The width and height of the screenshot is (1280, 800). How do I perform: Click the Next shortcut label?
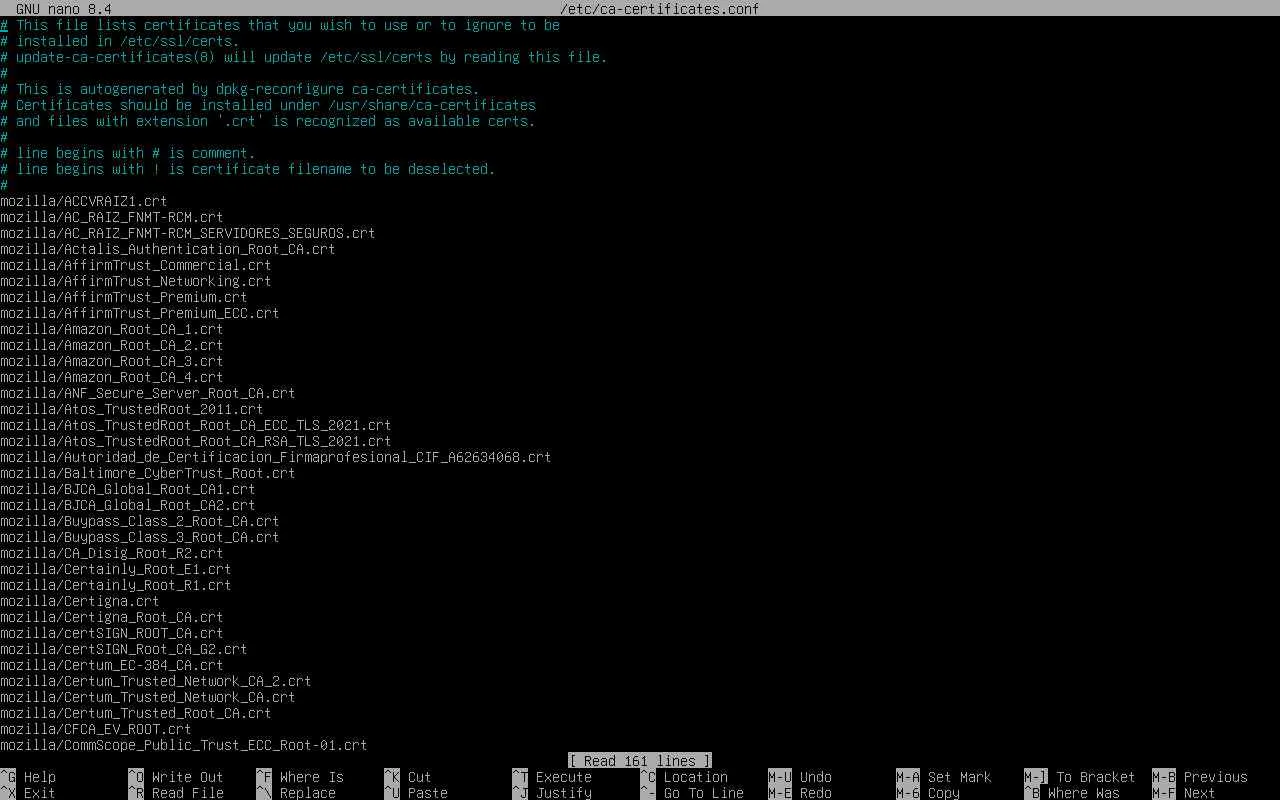coord(1199,793)
